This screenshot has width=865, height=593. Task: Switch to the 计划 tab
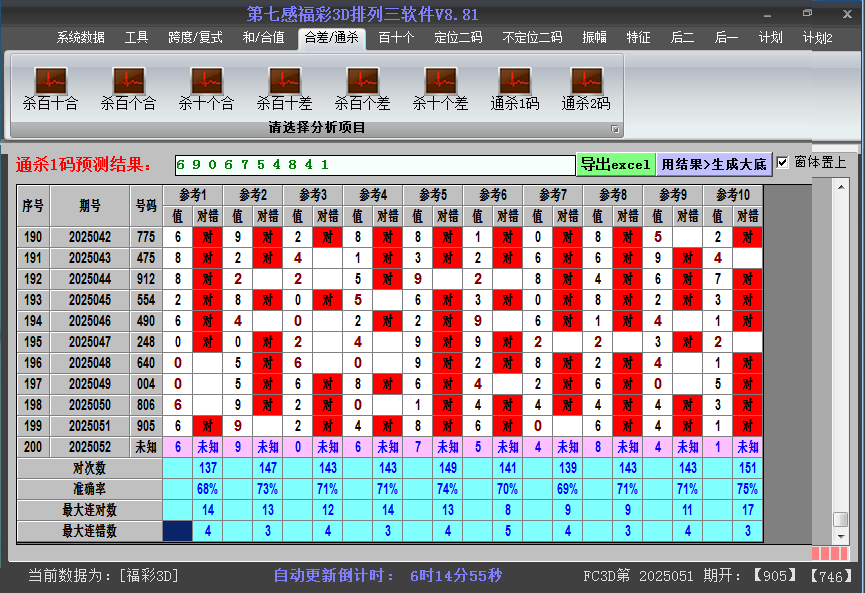770,38
